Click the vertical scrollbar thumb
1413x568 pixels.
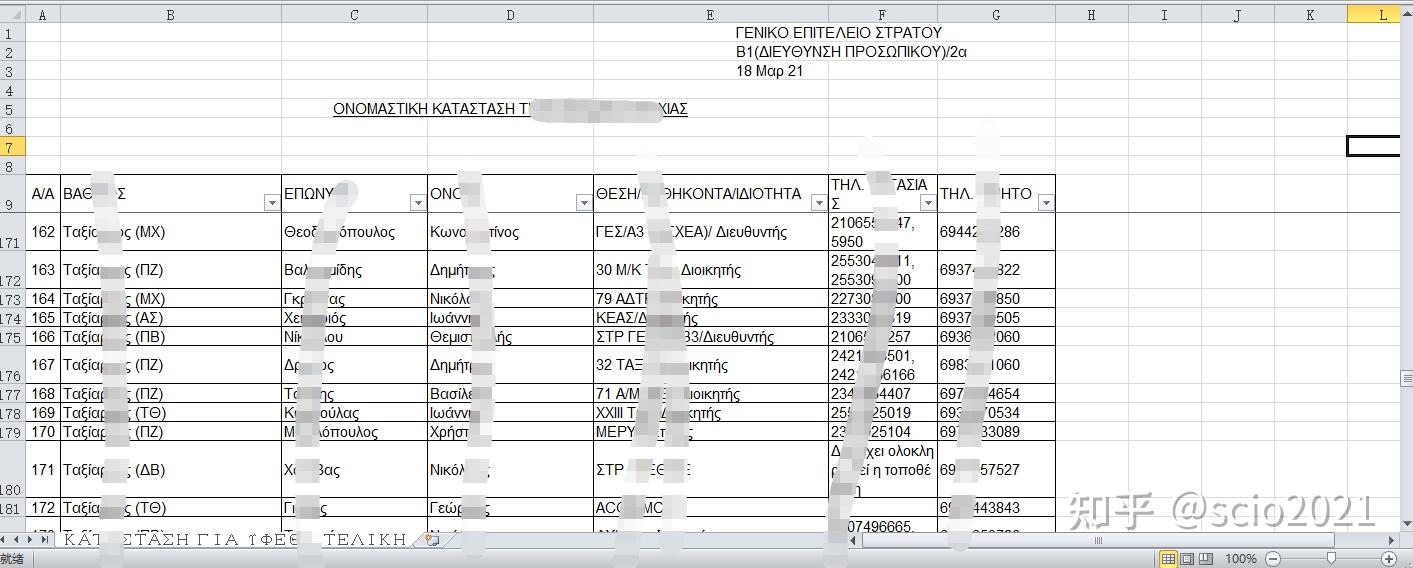[1406, 378]
